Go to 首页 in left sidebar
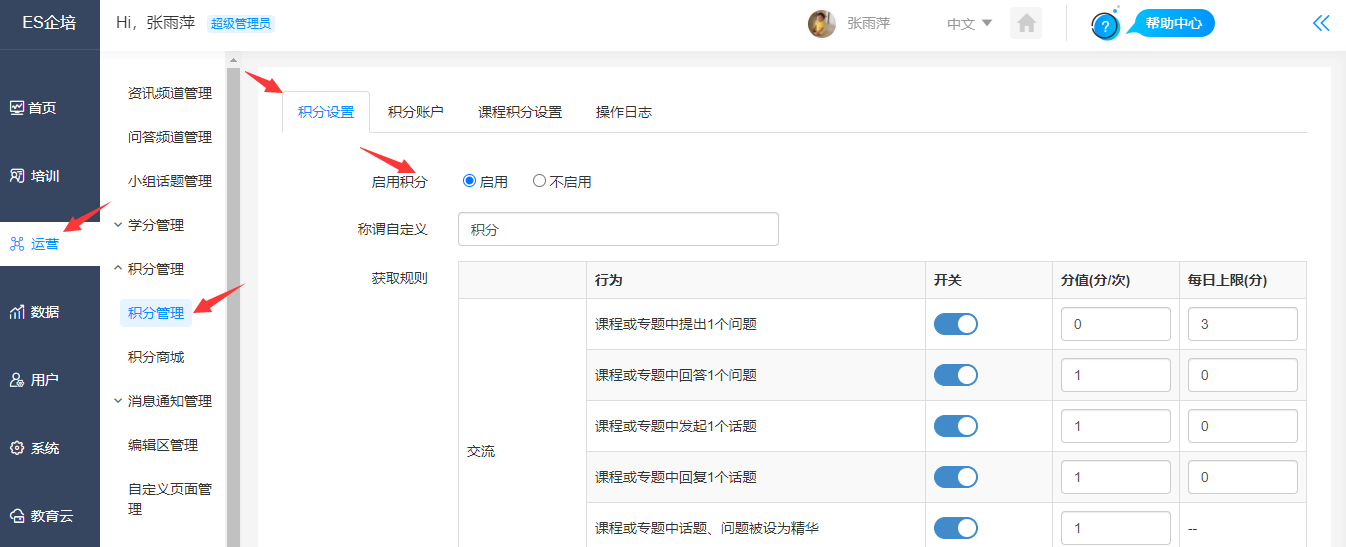1346x547 pixels. (x=34, y=108)
